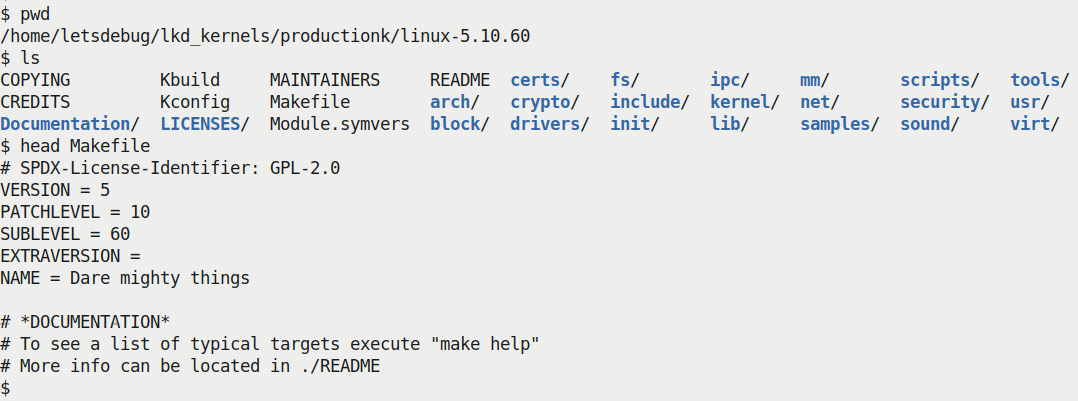
Task: Click the security/ directory entry
Action: coord(945,102)
